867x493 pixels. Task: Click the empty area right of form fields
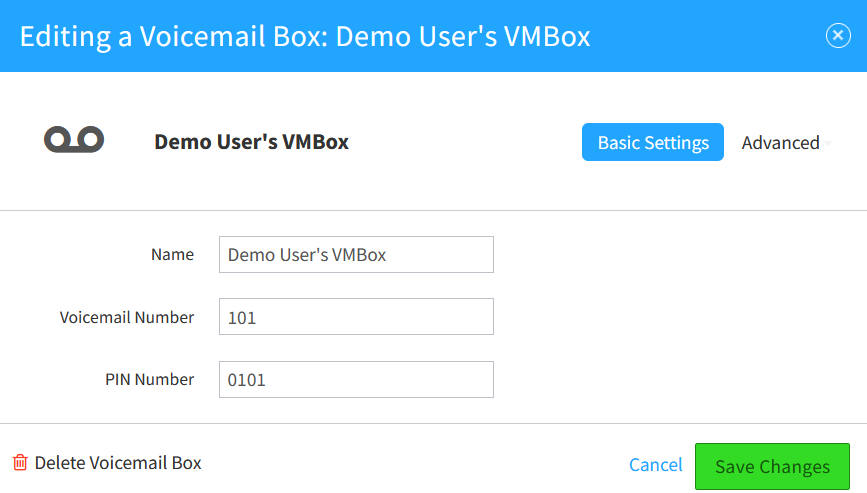(680, 317)
